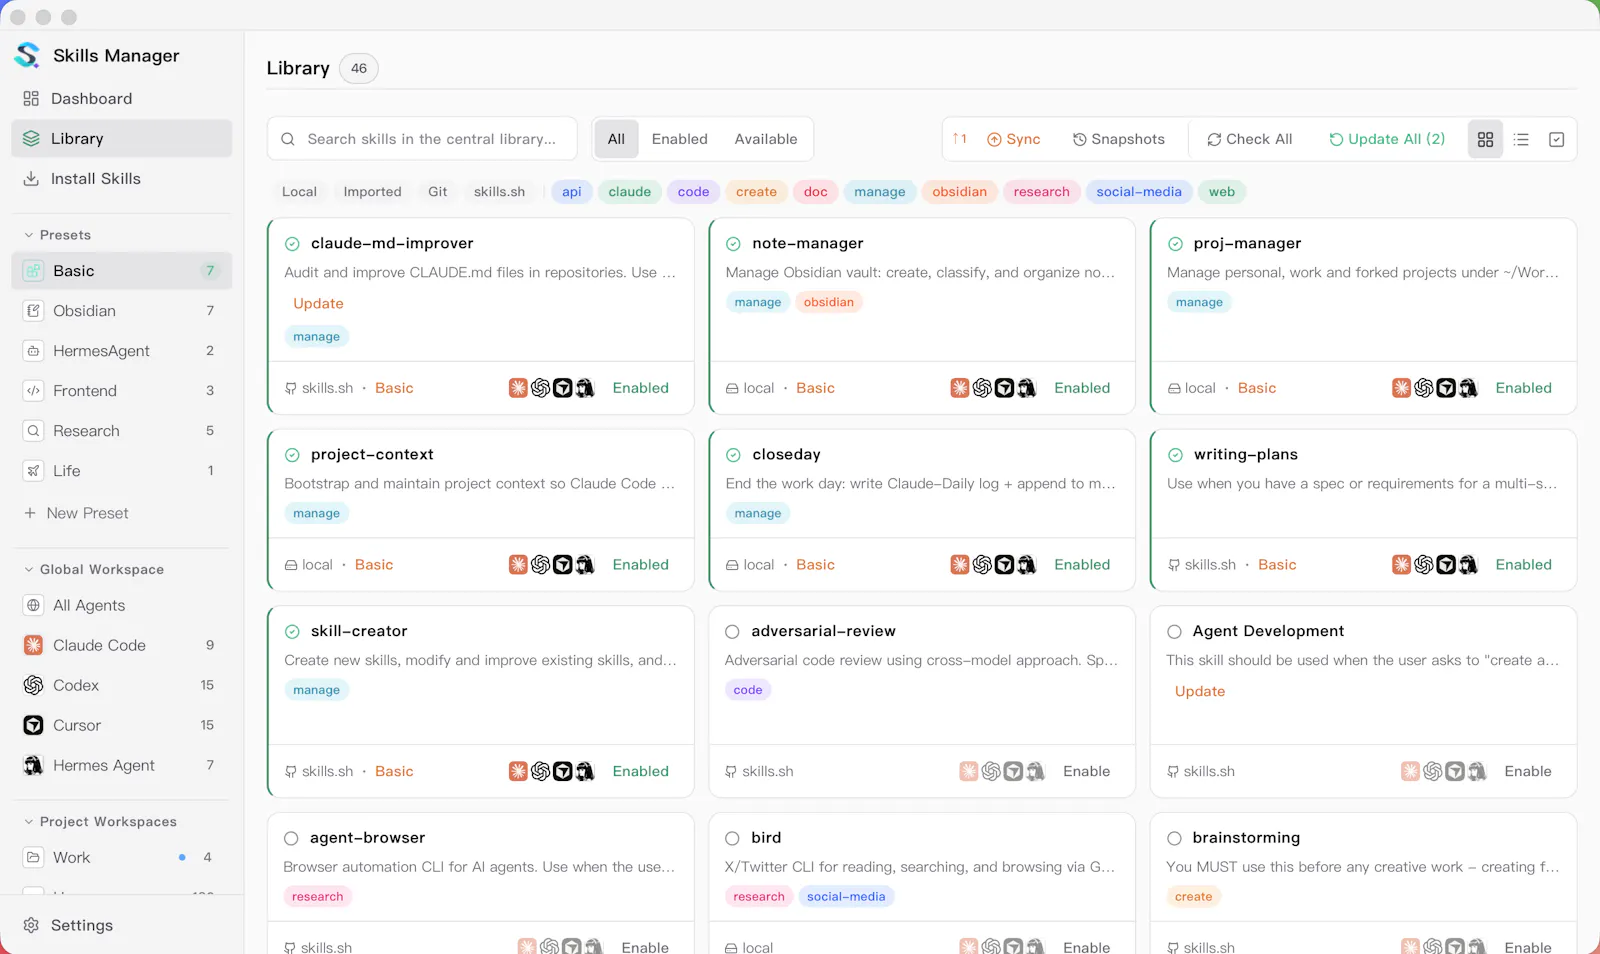Filter by research tag
Viewport: 1600px width, 954px height.
point(1041,192)
